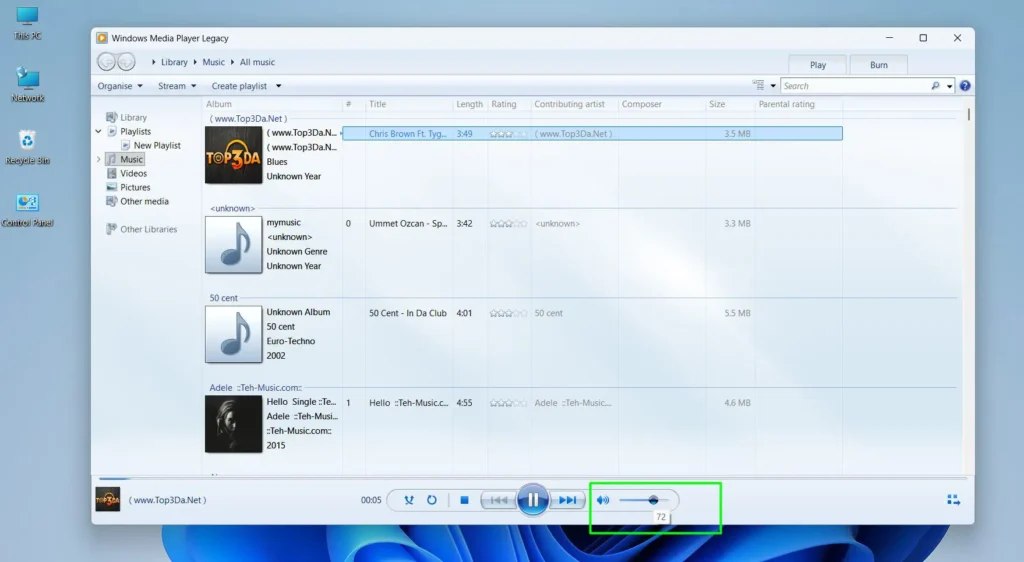Click Library in the breadcrumb
The height and width of the screenshot is (562, 1024).
tap(174, 62)
